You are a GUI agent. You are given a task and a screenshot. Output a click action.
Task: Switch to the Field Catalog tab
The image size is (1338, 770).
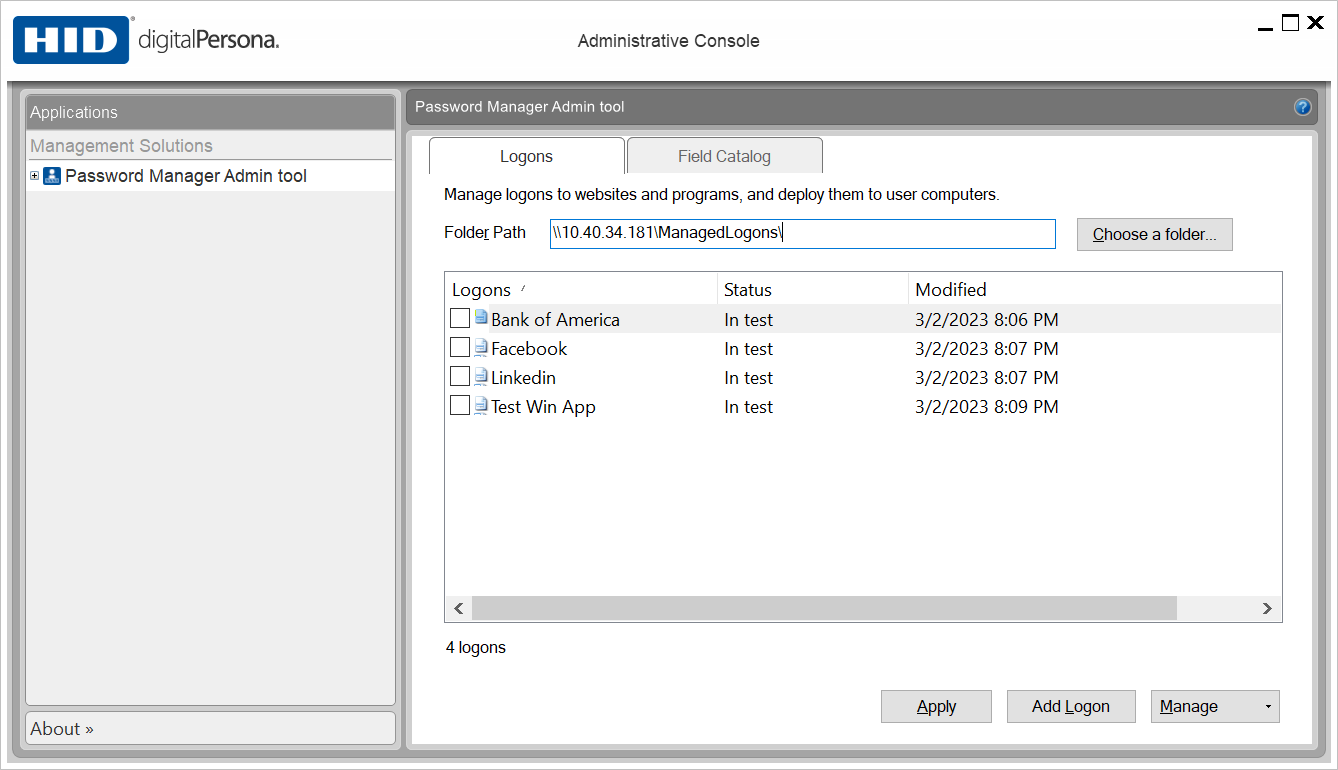(x=724, y=156)
